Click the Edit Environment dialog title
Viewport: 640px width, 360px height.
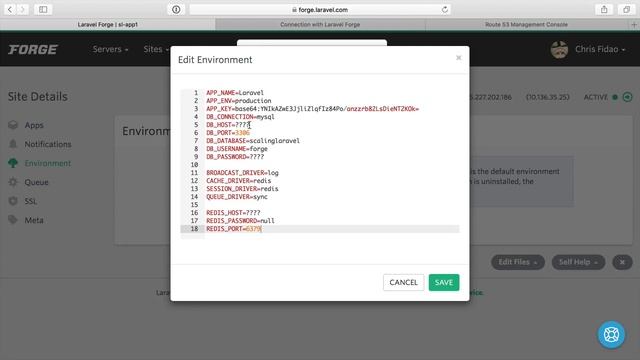(215, 60)
